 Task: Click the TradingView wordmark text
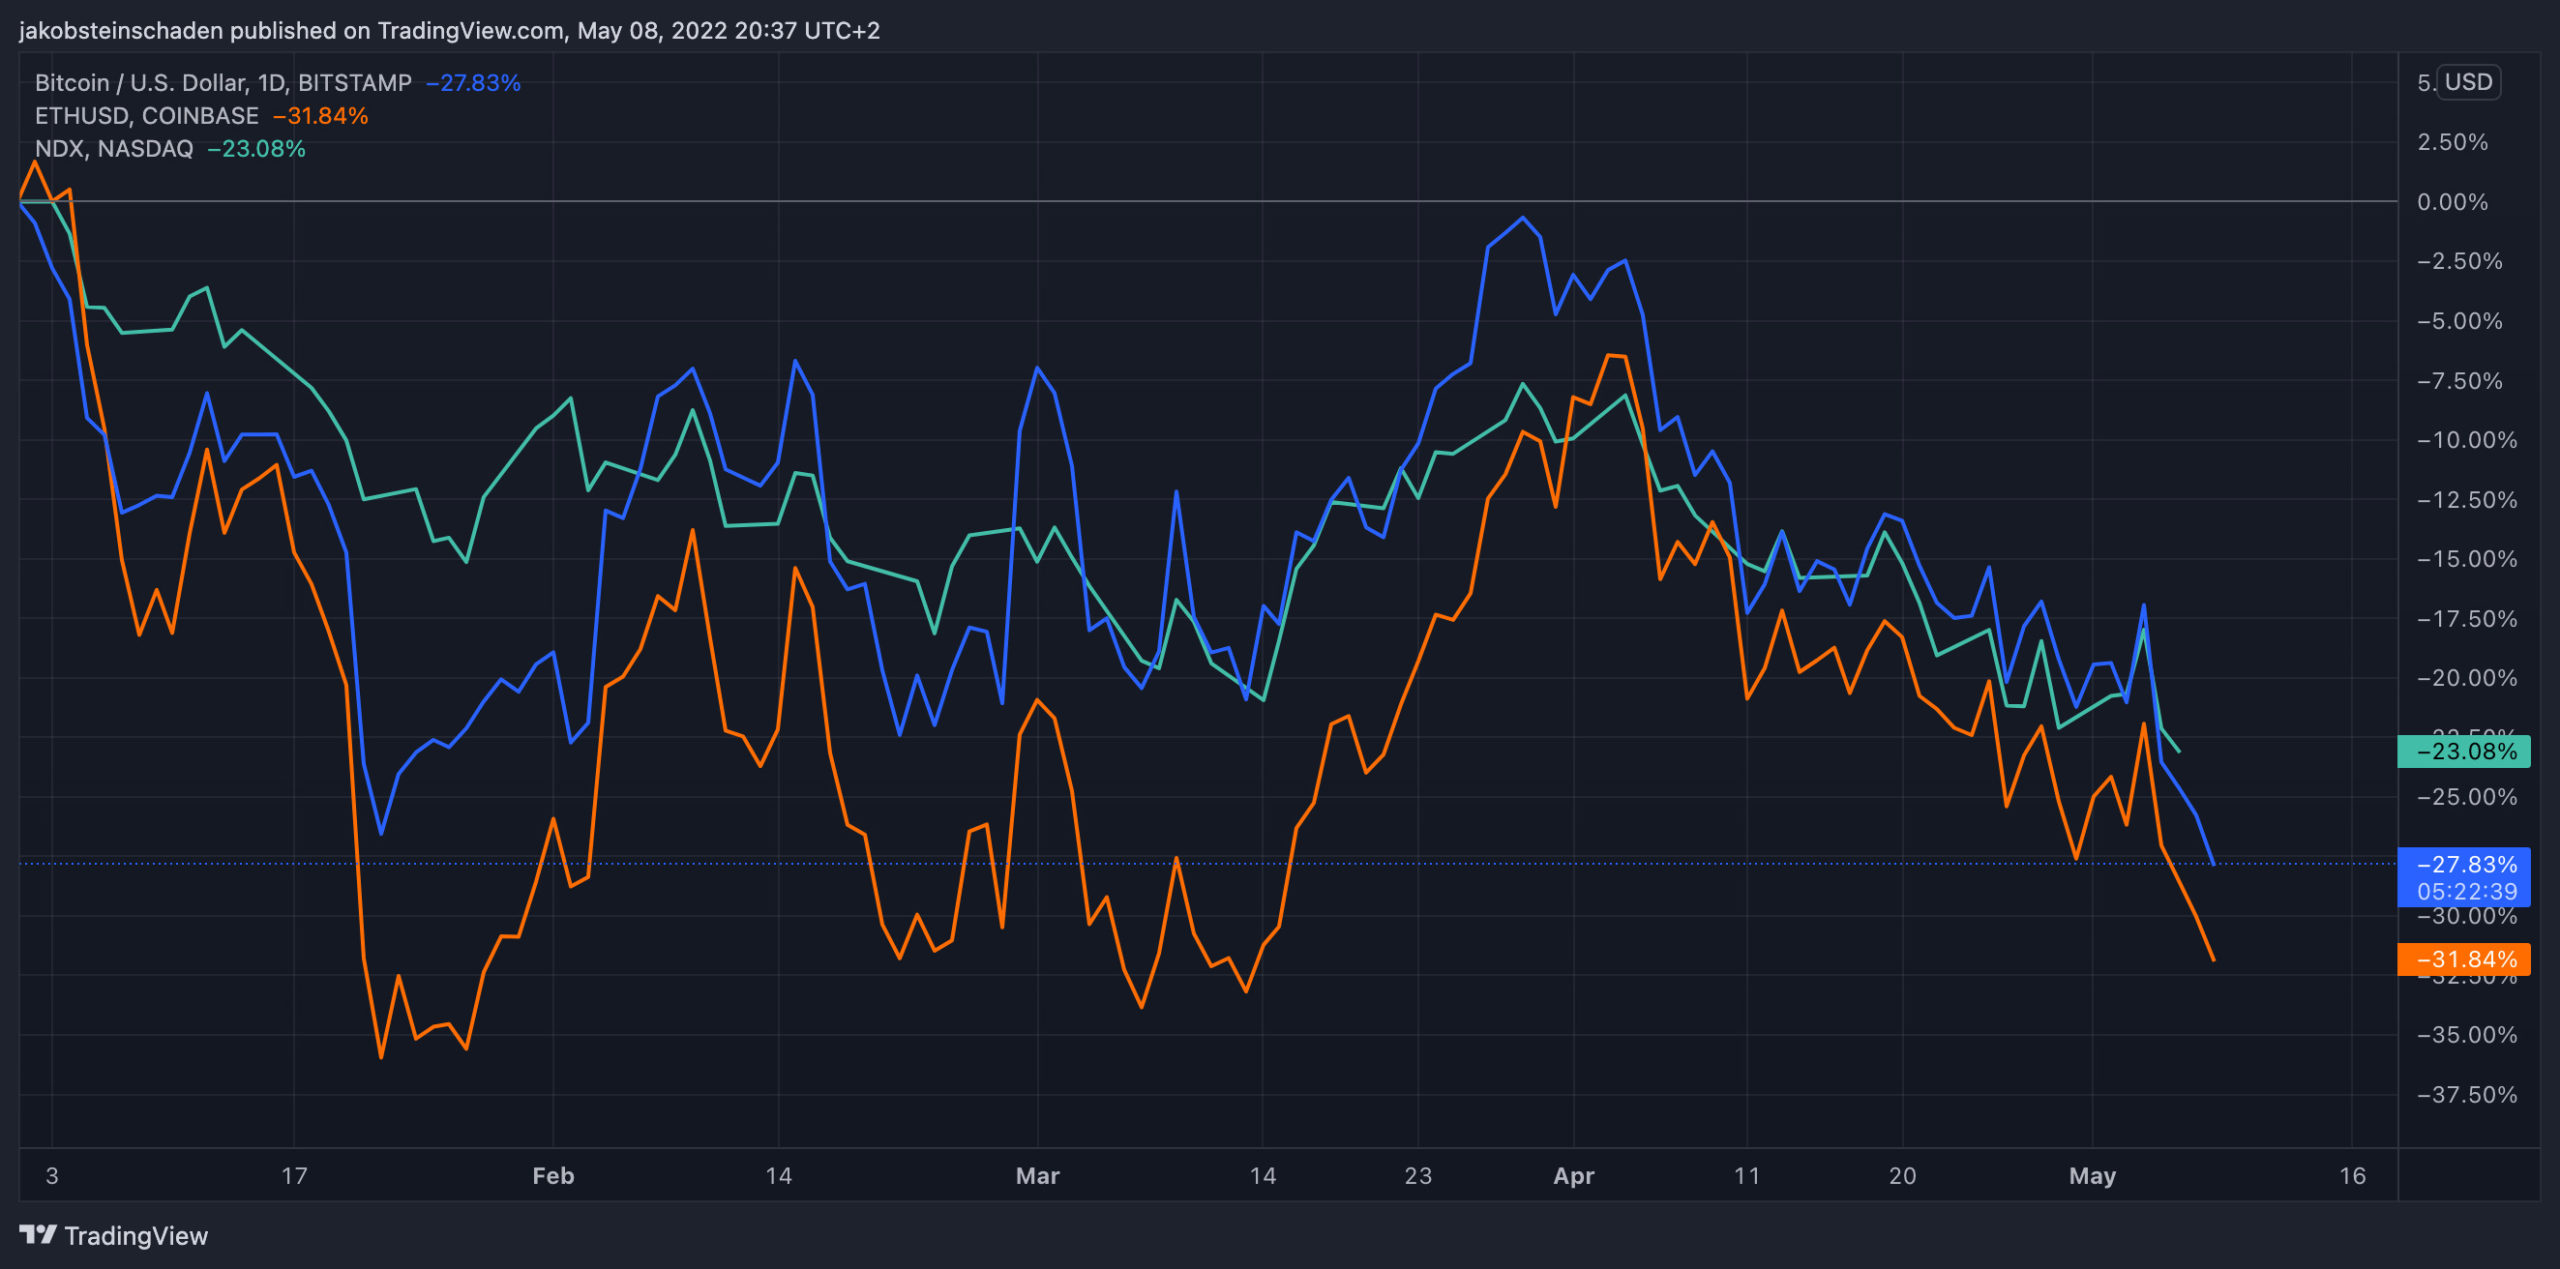coord(136,1236)
